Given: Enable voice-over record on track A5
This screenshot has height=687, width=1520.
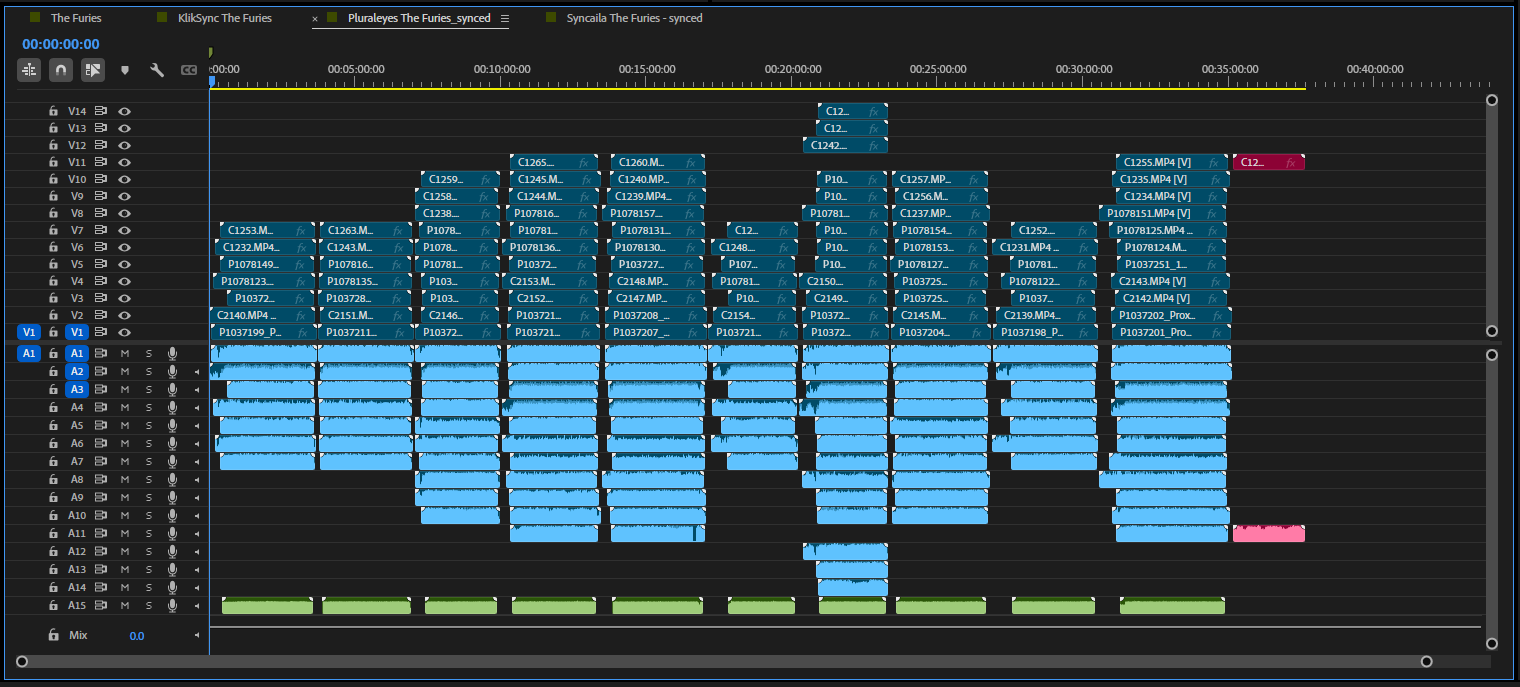Looking at the screenshot, I should pyautogui.click(x=172, y=425).
